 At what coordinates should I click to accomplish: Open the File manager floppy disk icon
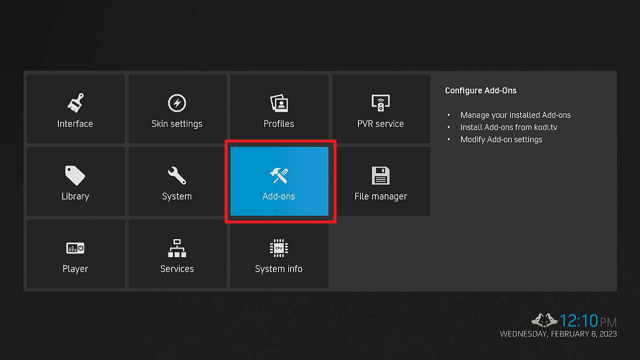(x=380, y=176)
